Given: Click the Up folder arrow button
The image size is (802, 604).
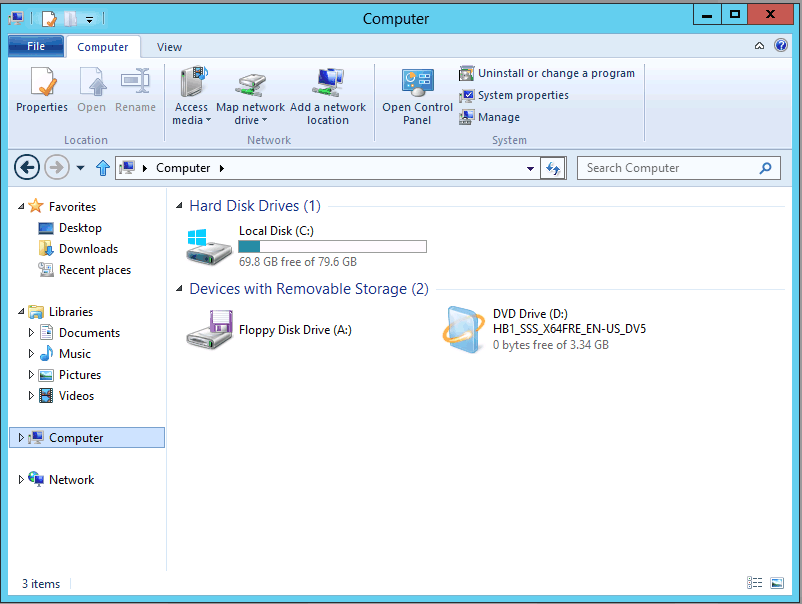Looking at the screenshot, I should (102, 168).
